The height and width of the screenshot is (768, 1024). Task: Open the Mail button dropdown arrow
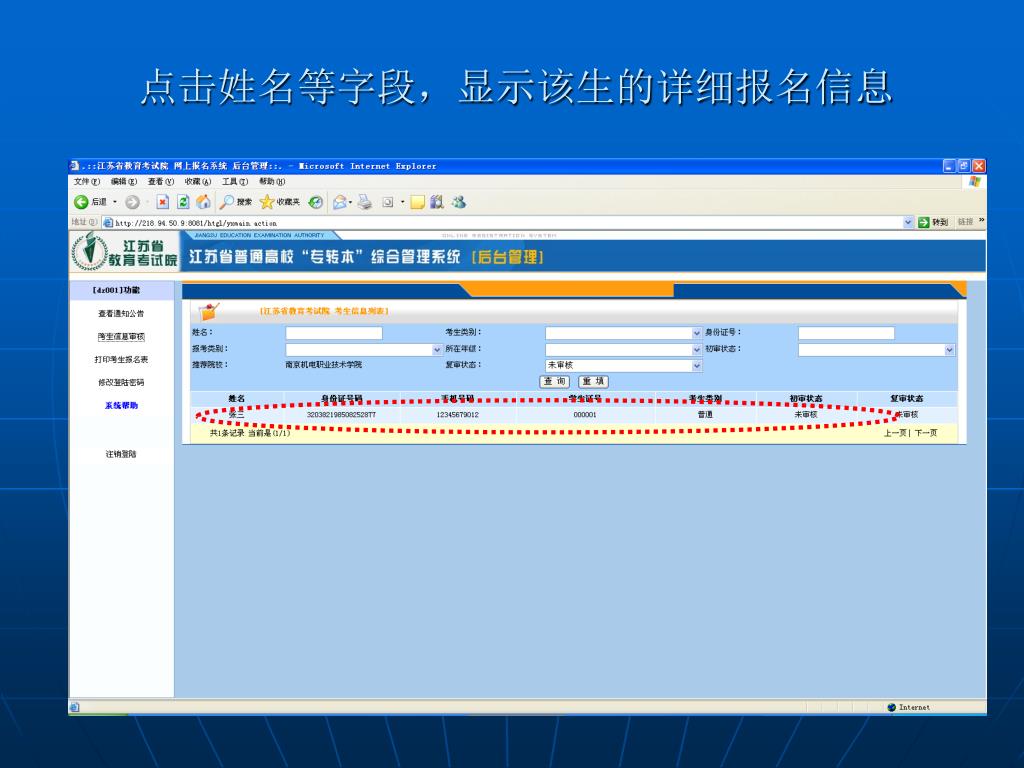tap(351, 202)
